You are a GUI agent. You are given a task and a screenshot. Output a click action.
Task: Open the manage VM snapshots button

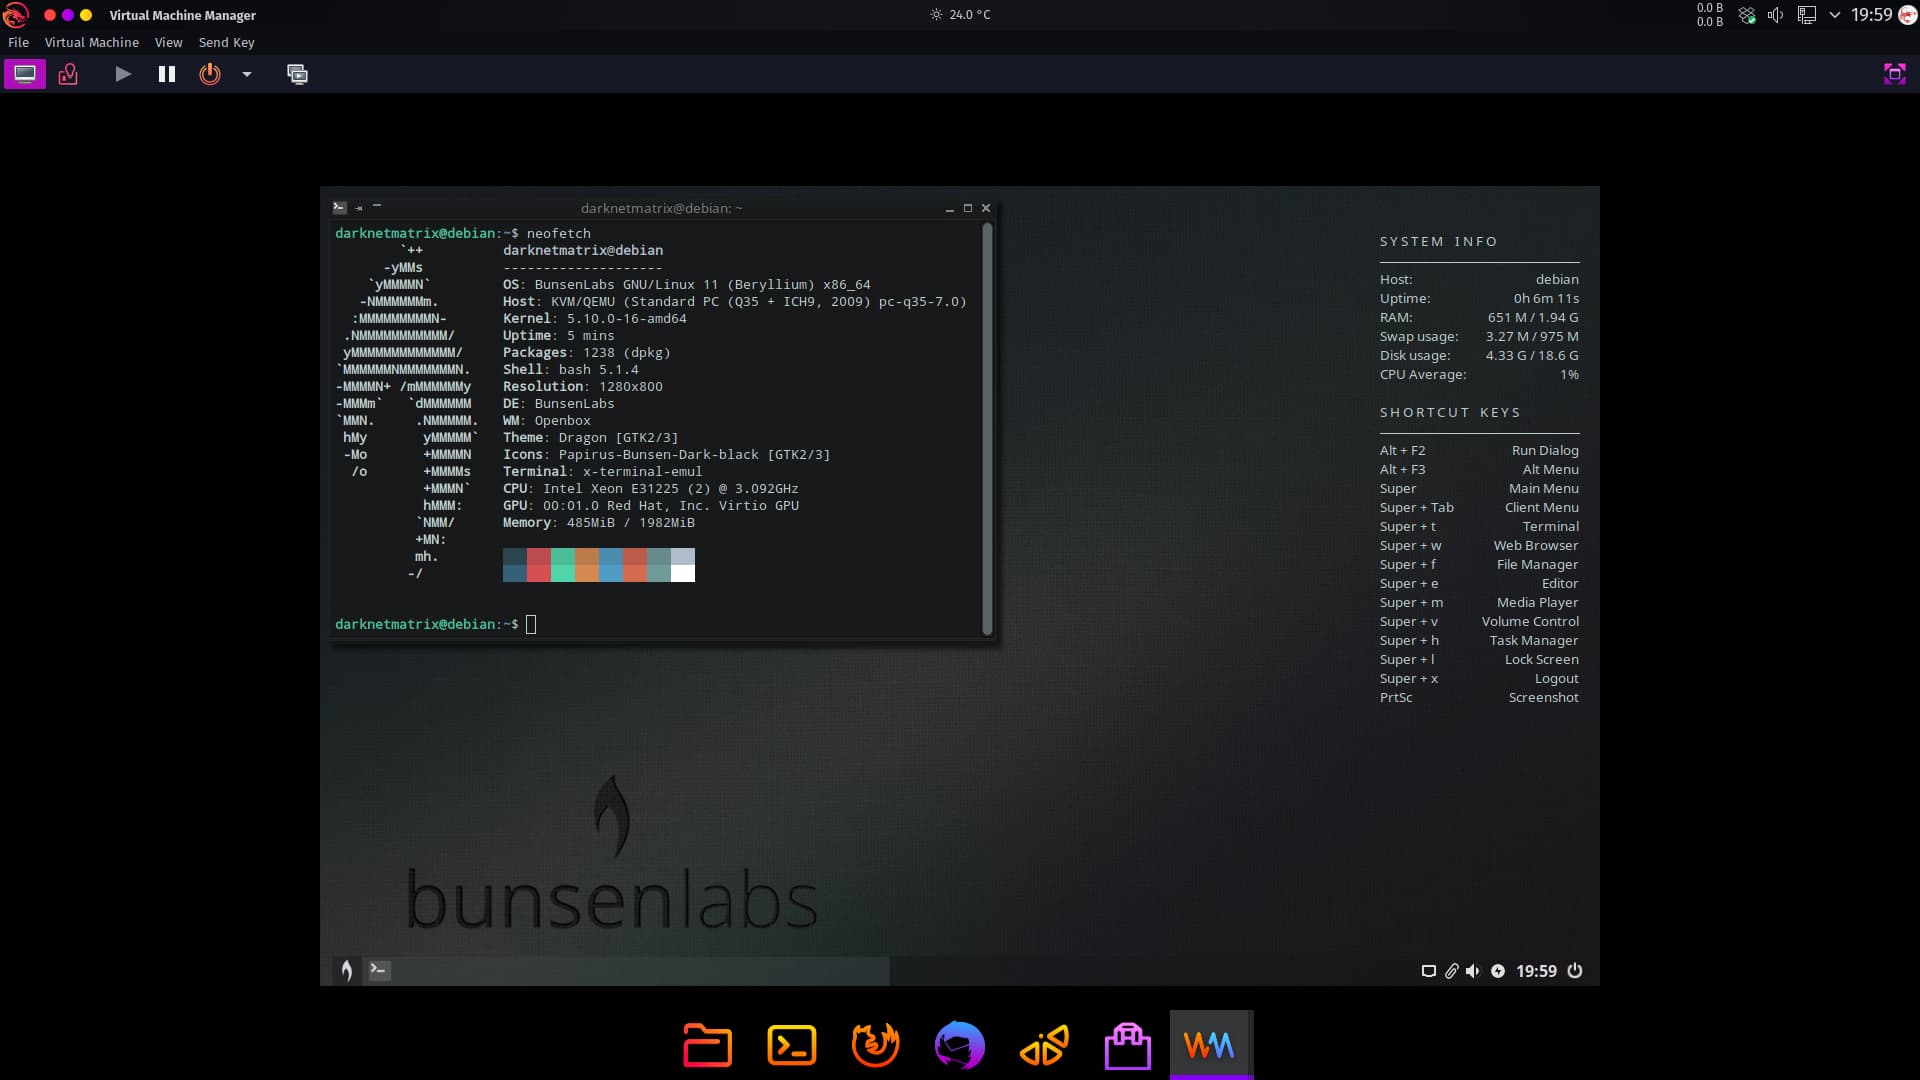(x=297, y=74)
